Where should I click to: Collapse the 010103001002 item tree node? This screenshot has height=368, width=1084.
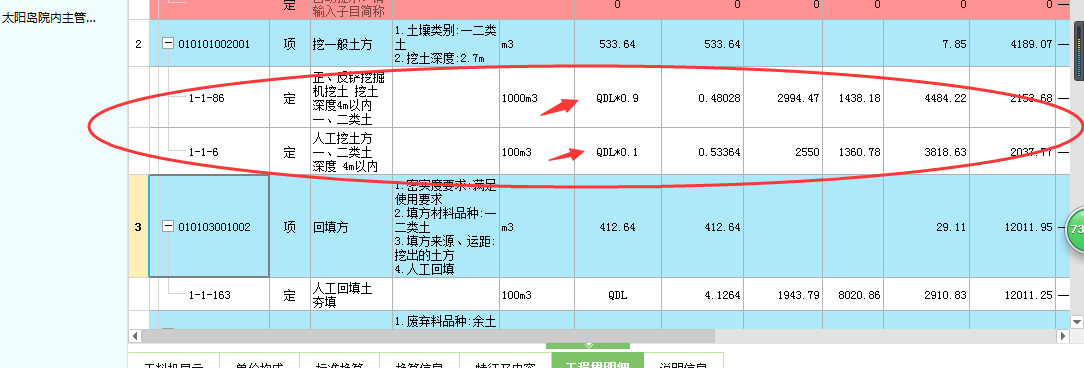tap(168, 226)
